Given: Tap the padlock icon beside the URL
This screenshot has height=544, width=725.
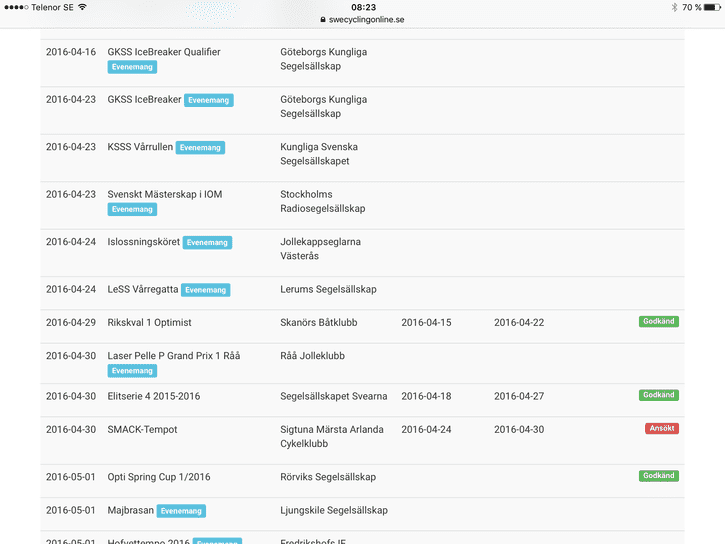Looking at the screenshot, I should coord(323,19).
